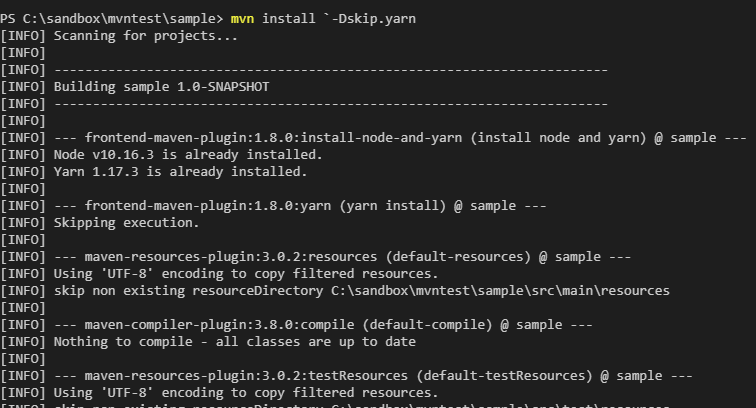Click Yarn 1.17.3 is already installed
756x408 pixels.
pos(180,172)
